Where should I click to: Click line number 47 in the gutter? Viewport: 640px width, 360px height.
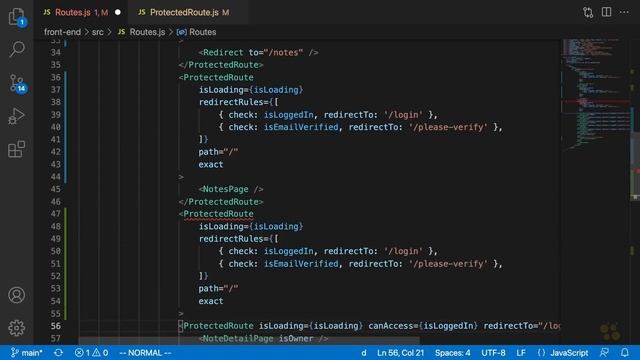tap(56, 214)
